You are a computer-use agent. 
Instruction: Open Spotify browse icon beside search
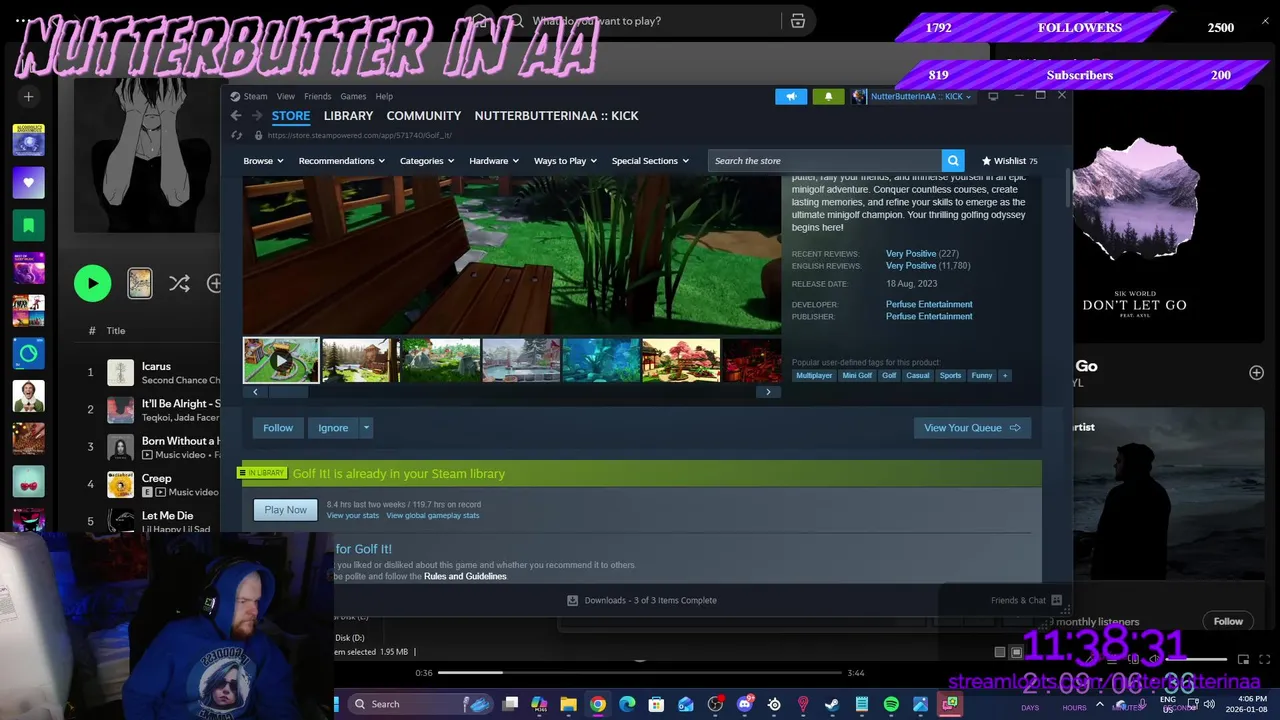pyautogui.click(x=798, y=21)
